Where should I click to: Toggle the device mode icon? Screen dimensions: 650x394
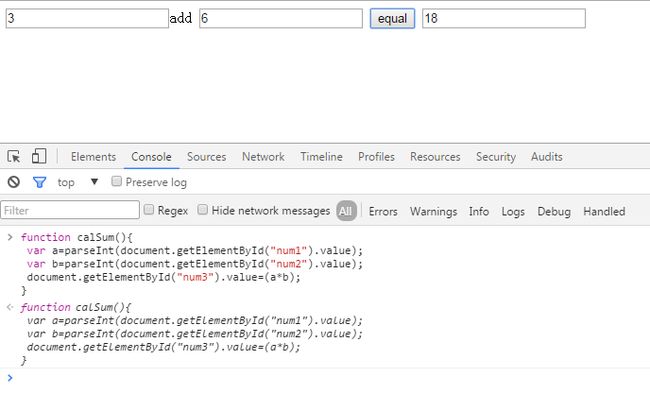pos(39,156)
